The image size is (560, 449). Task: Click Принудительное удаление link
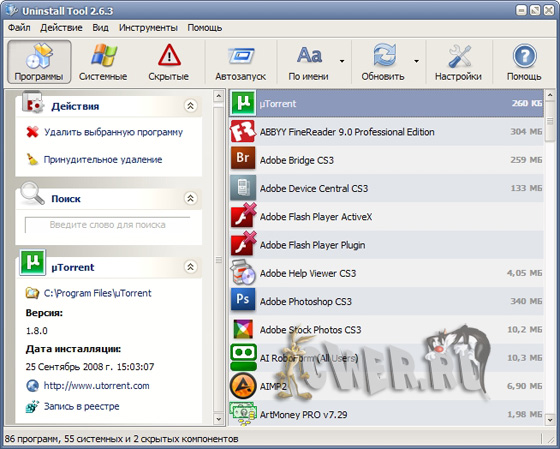[x=103, y=159]
